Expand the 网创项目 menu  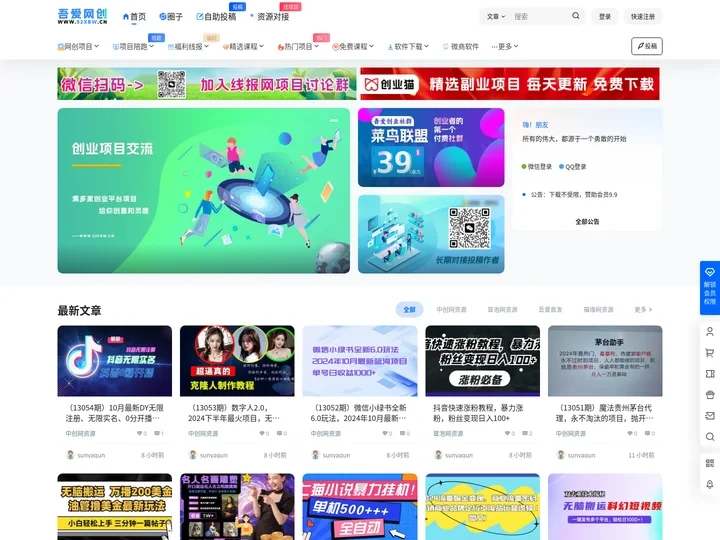[x=78, y=46]
